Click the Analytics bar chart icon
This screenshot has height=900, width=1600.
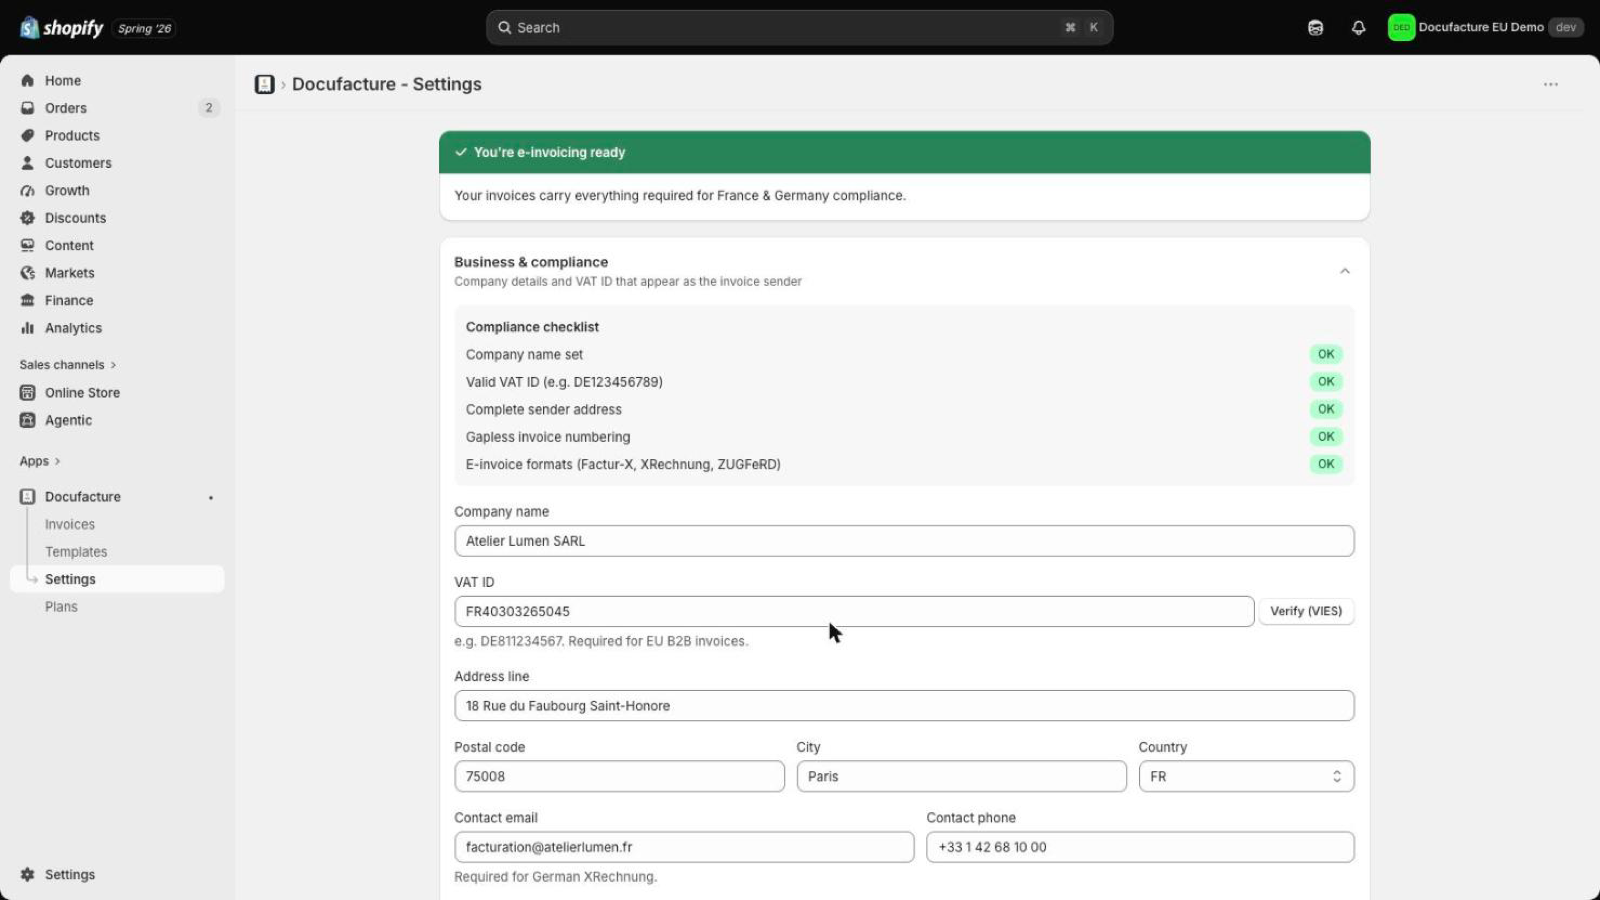[28, 328]
